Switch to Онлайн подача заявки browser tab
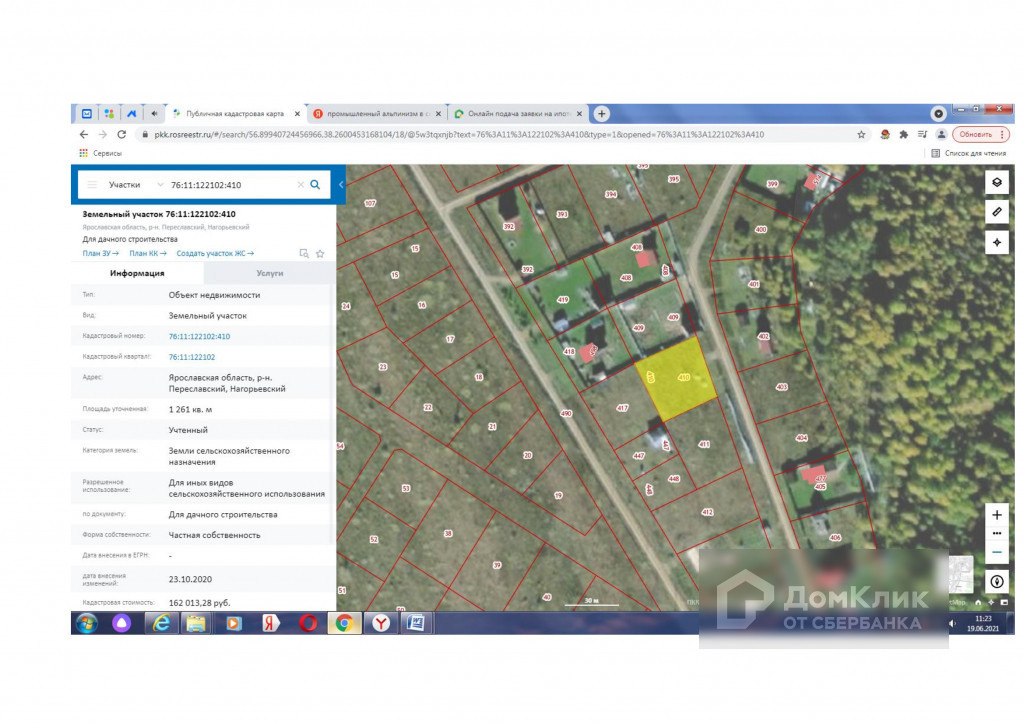 (519, 114)
